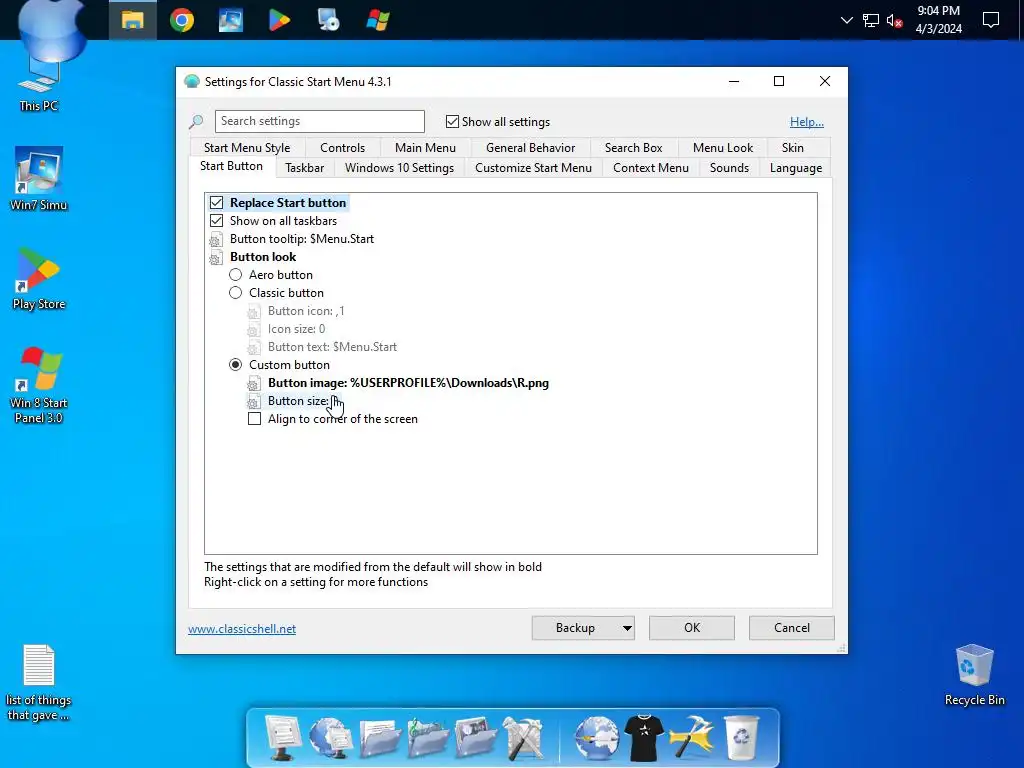Click the network tray icon
Screen dimensions: 1024x768
click(871, 20)
